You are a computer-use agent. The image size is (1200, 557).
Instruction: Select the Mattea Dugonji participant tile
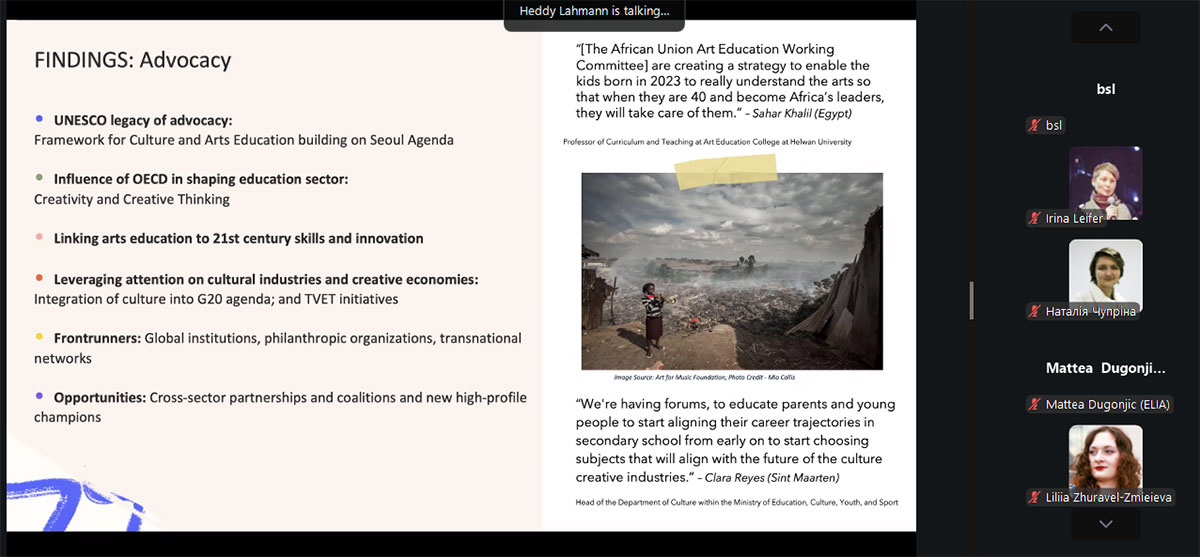(x=1105, y=368)
